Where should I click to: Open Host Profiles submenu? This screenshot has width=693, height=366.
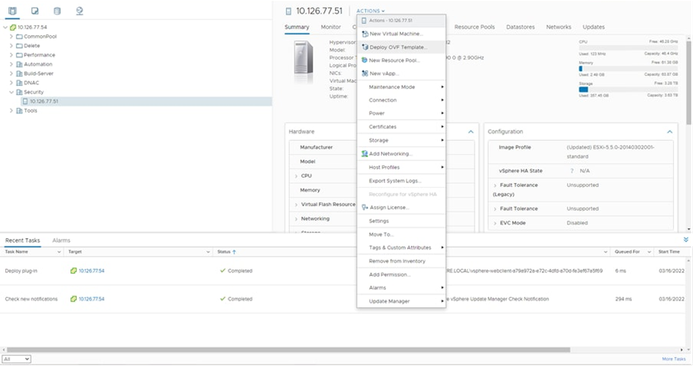coord(401,168)
